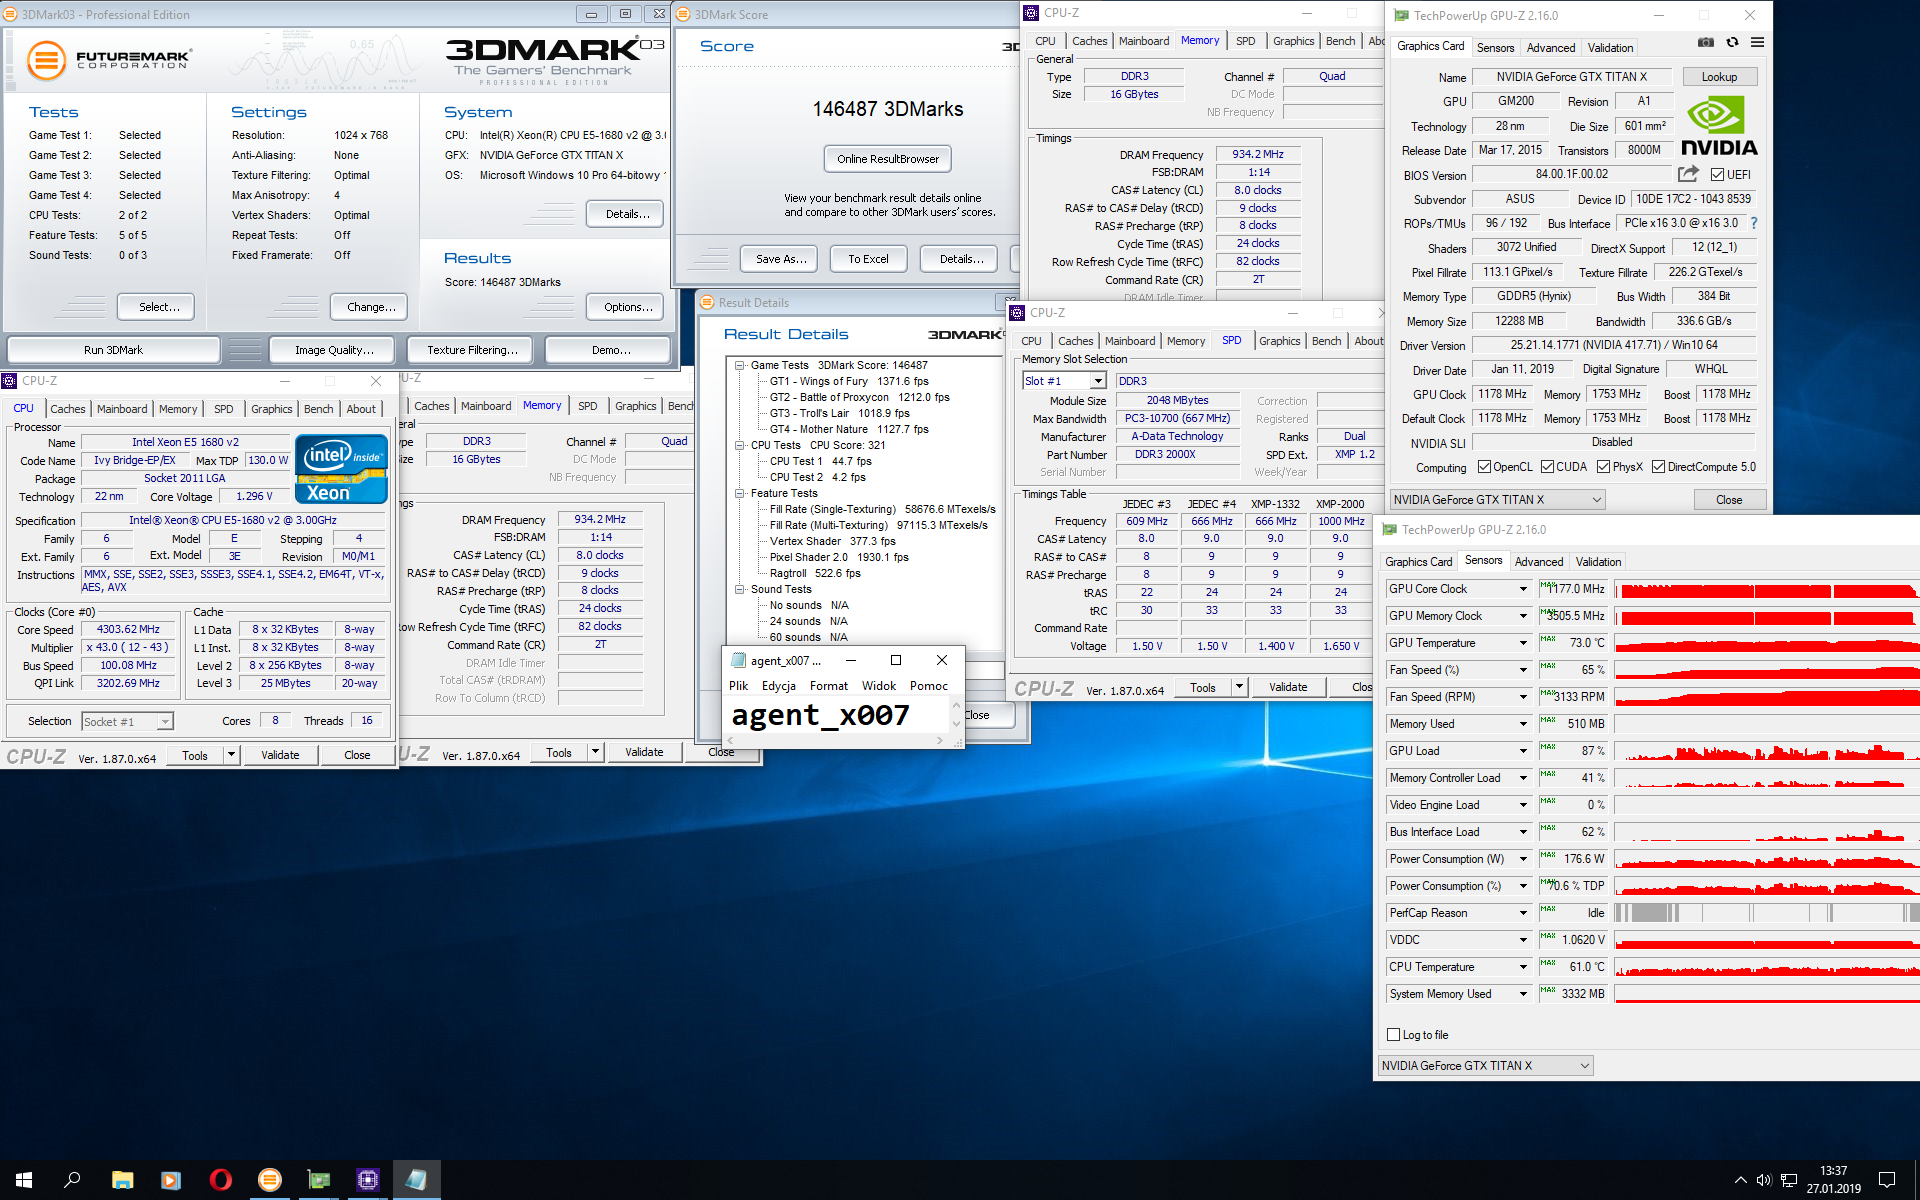Open the taskbar search icon
1920x1200 pixels.
click(72, 1180)
